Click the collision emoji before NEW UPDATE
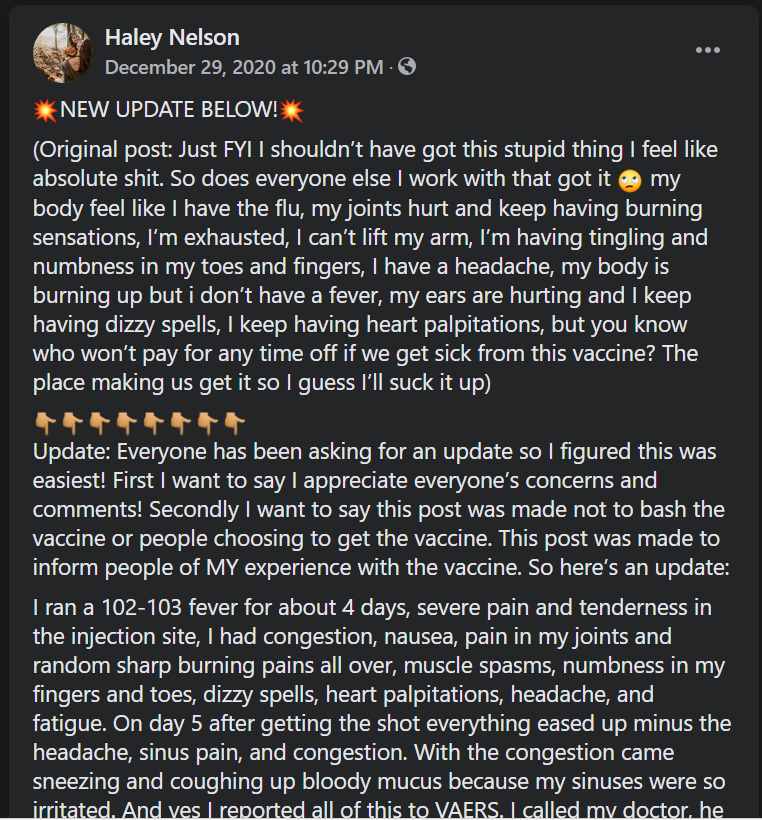This screenshot has width=762, height=820. click(x=46, y=110)
